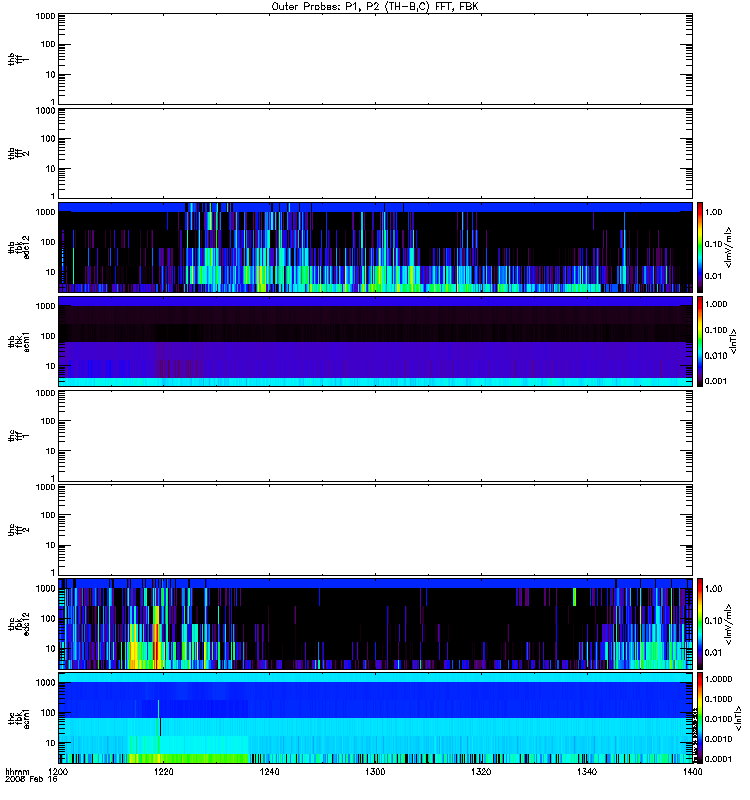Image resolution: width=750 pixels, height=800 pixels.
Task: Click the '<|nT|>' unit label beside thb scm1 color bar
Action: tap(733, 341)
